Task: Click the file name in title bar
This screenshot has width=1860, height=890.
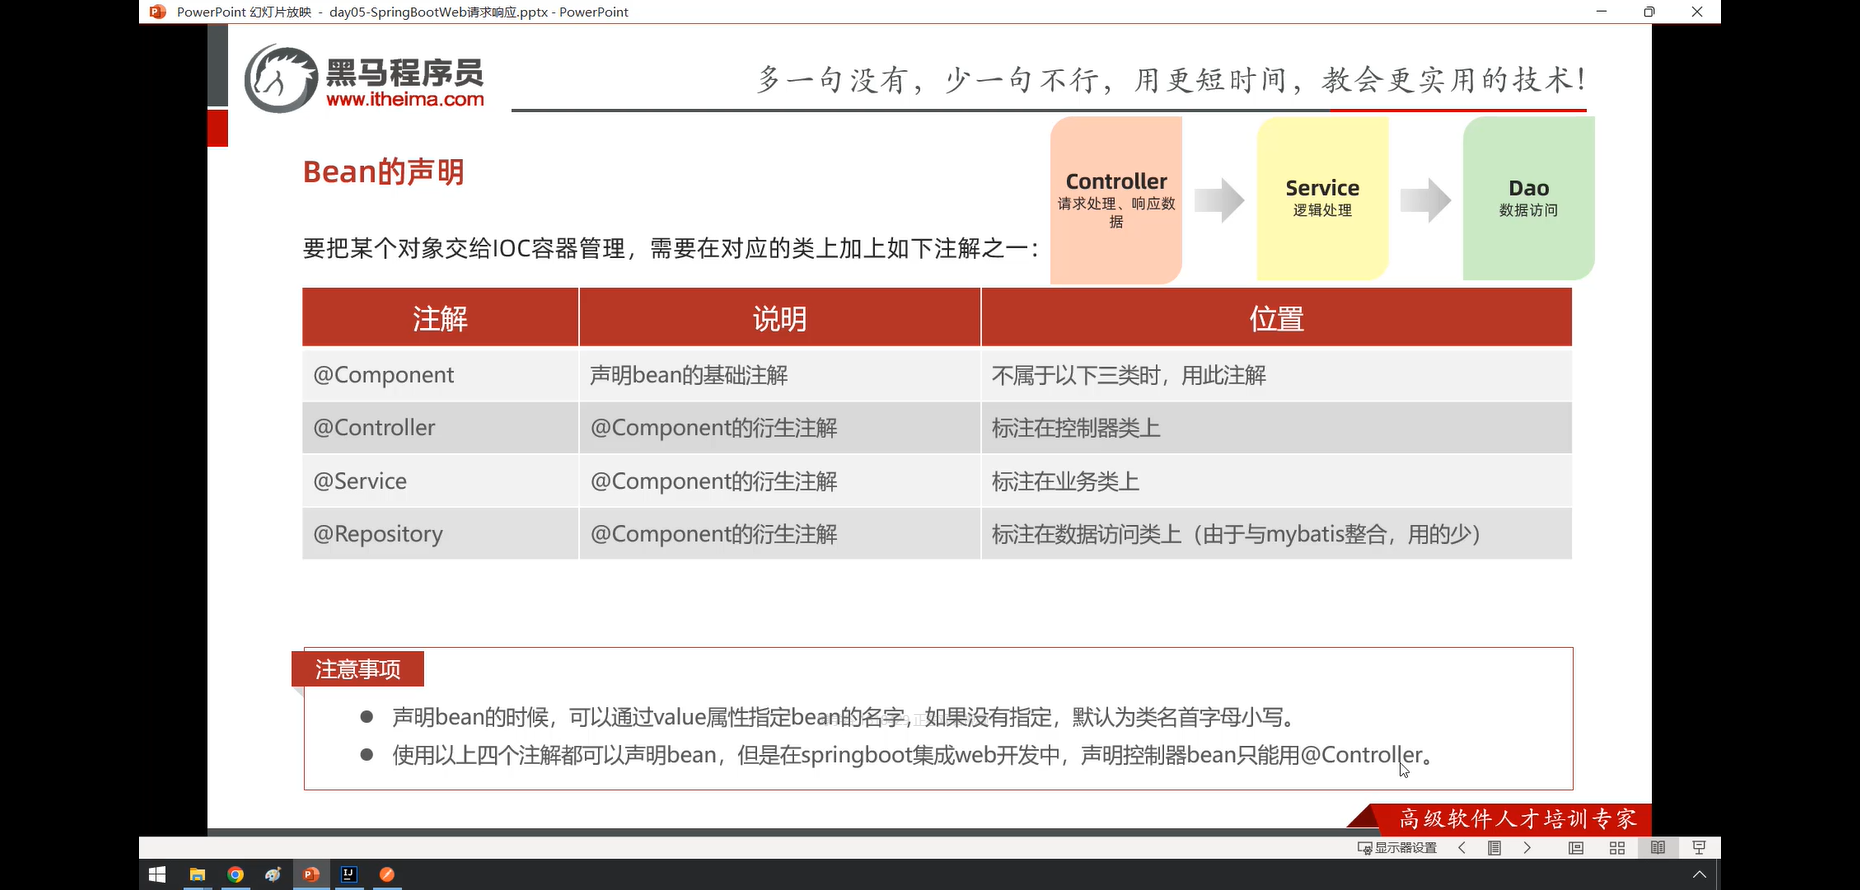Action: [438, 12]
